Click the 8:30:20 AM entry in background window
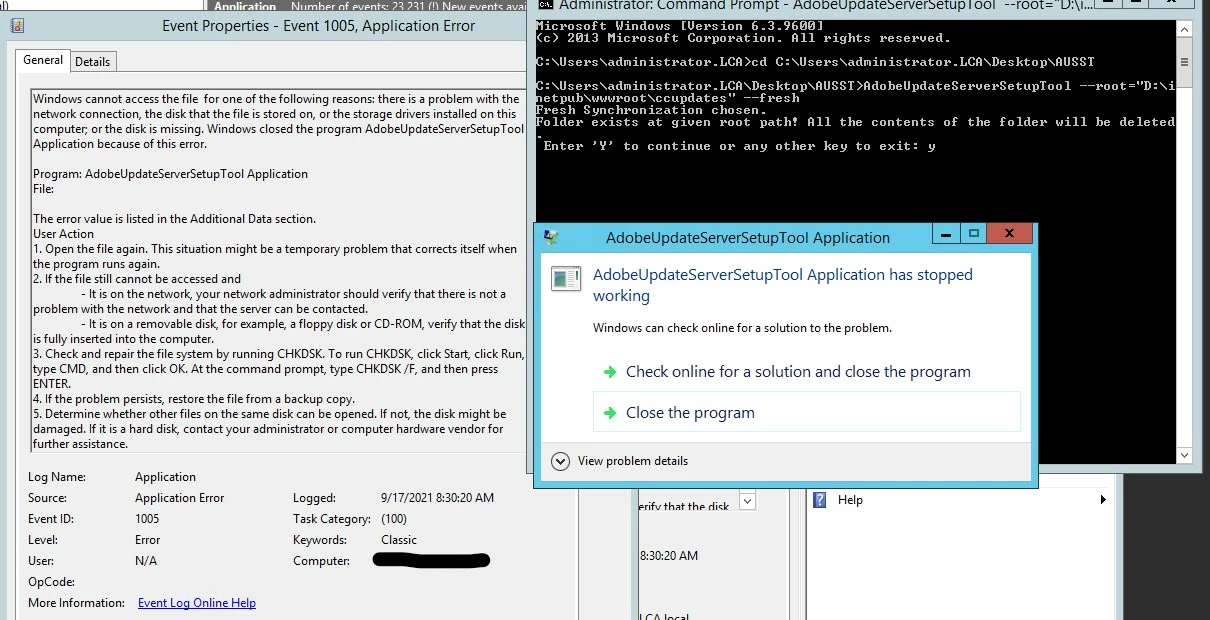This screenshot has height=620, width=1210. point(669,555)
